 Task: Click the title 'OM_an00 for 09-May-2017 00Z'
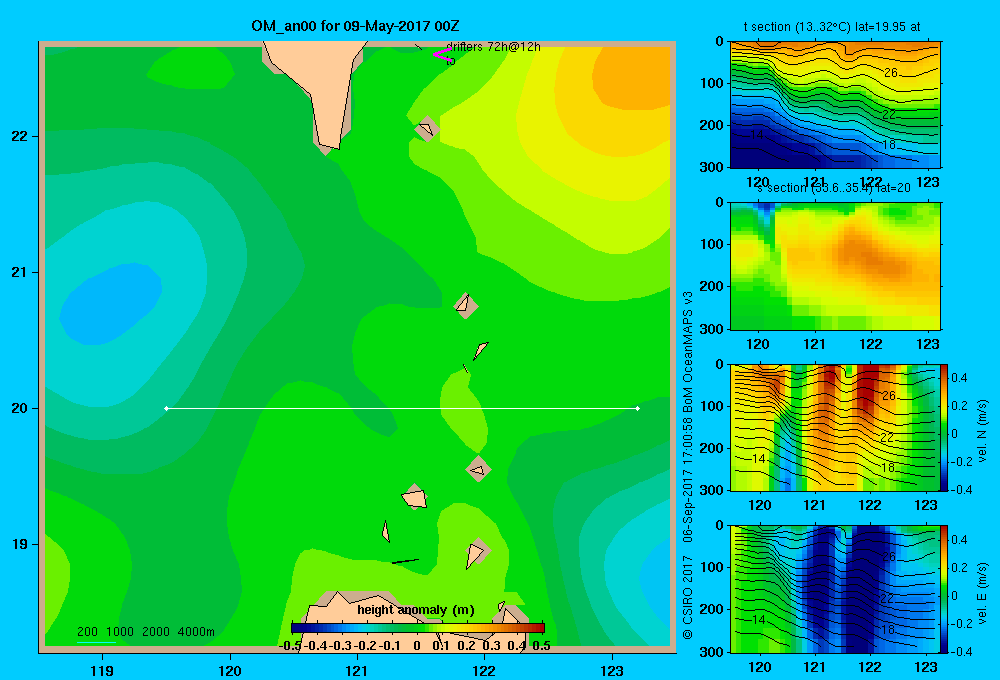[355, 26]
